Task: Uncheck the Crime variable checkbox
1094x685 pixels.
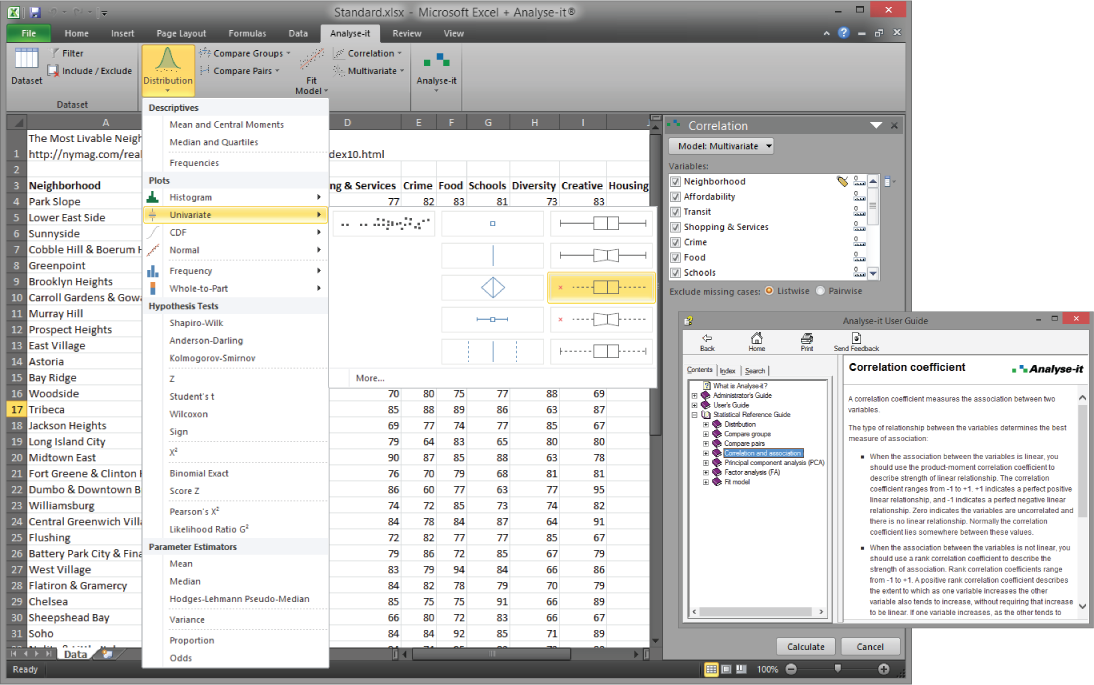Action: pyautogui.click(x=676, y=242)
